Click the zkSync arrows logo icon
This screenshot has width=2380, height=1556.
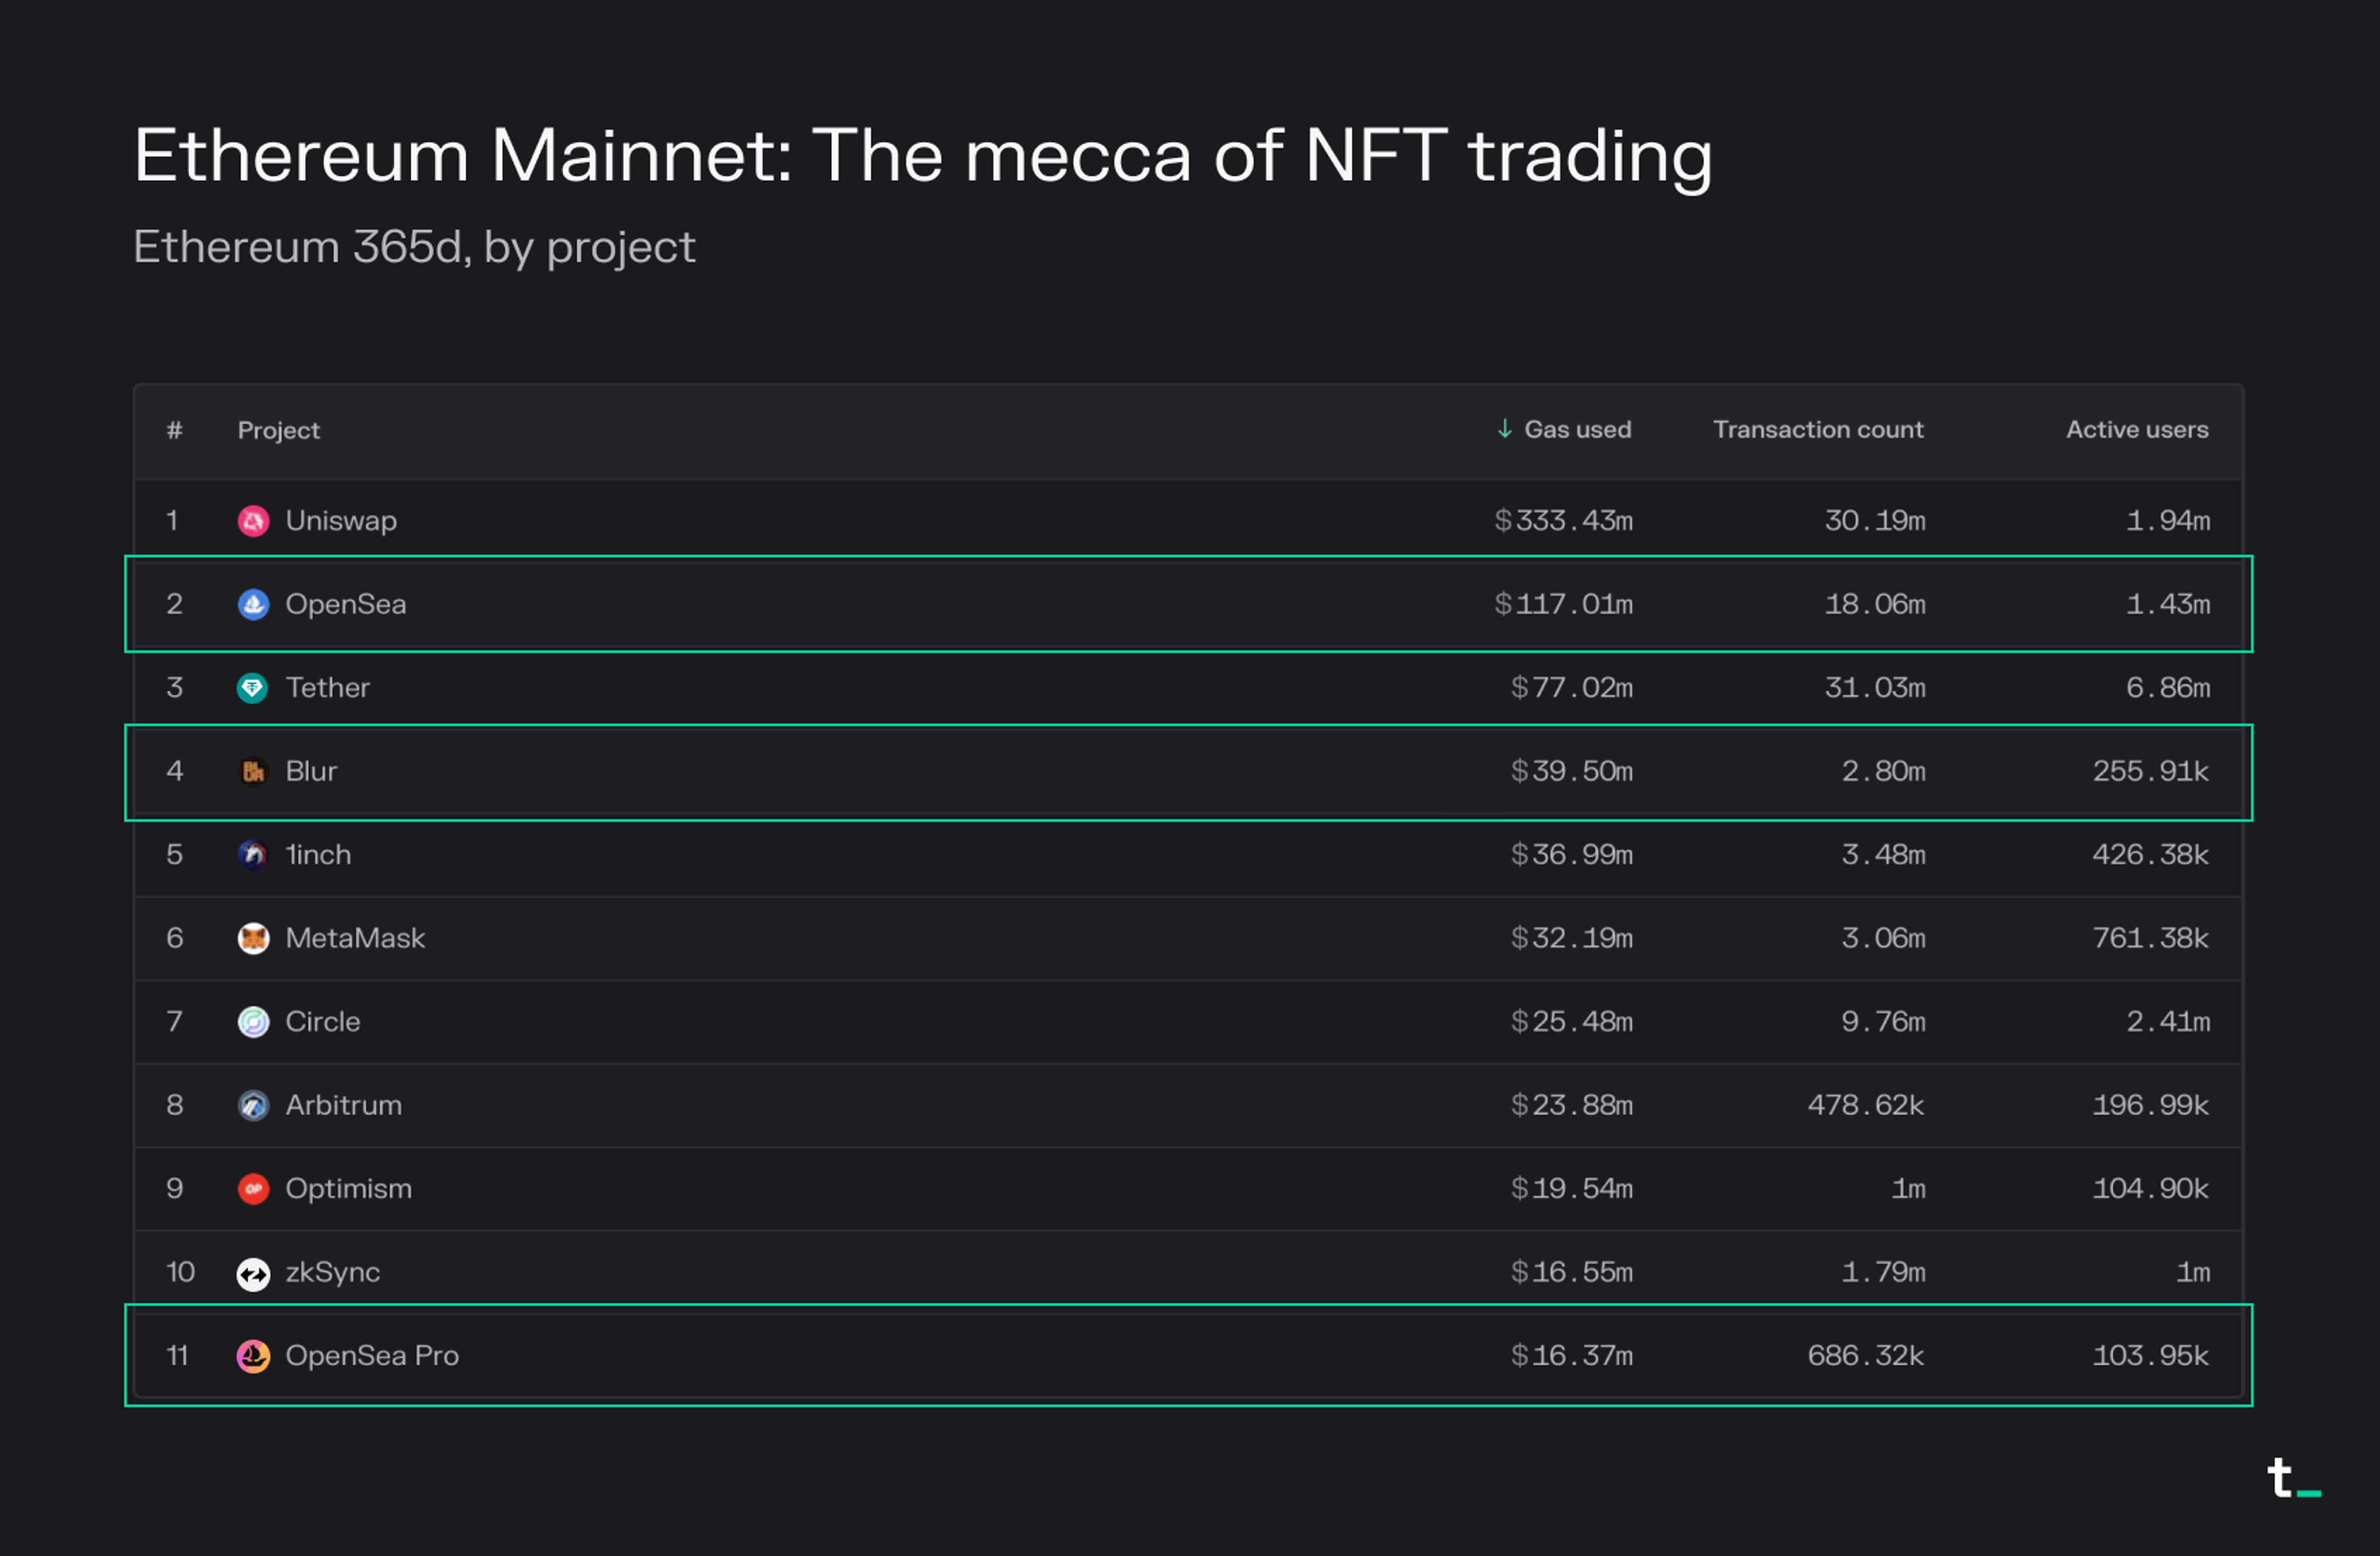[x=253, y=1274]
